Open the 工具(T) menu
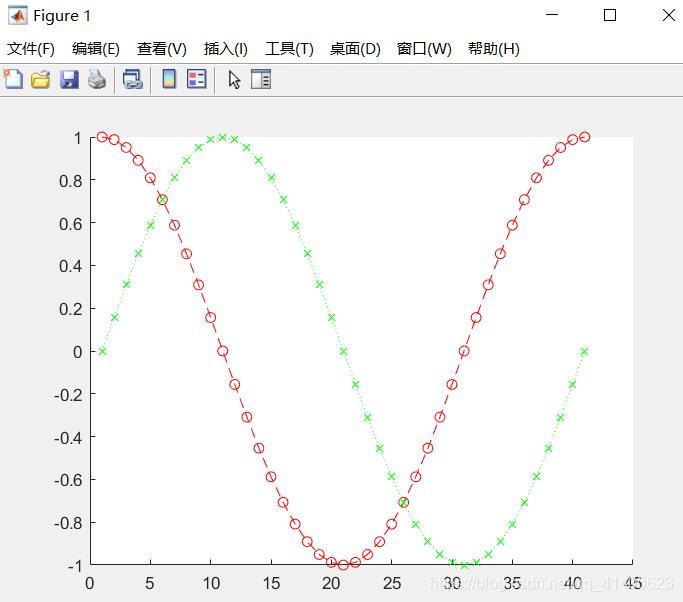 click(290, 49)
